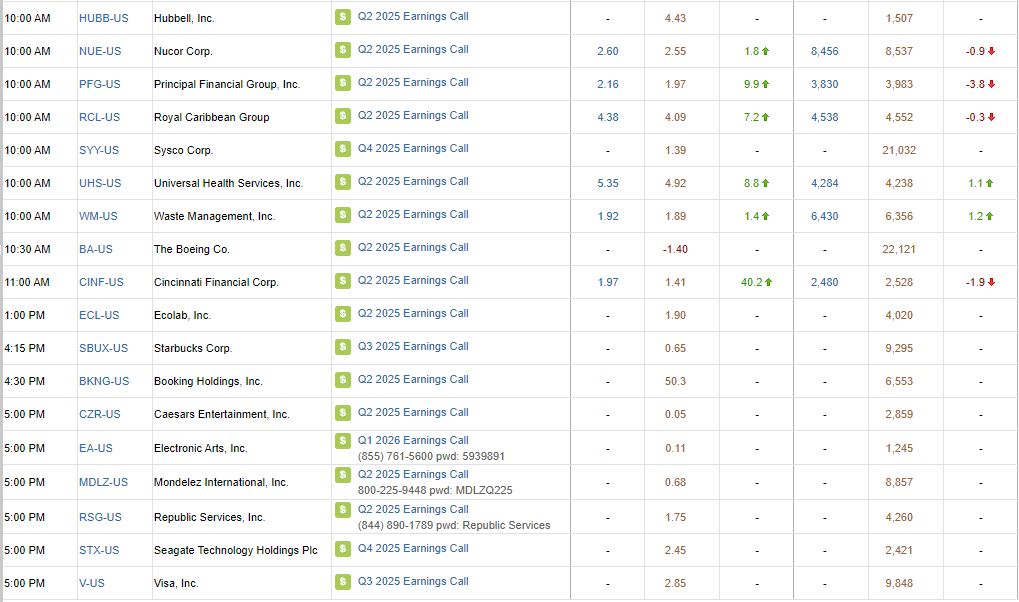The width and height of the screenshot is (1019, 602).
Task: Open the SYY-US ticker link
Action: (99, 150)
